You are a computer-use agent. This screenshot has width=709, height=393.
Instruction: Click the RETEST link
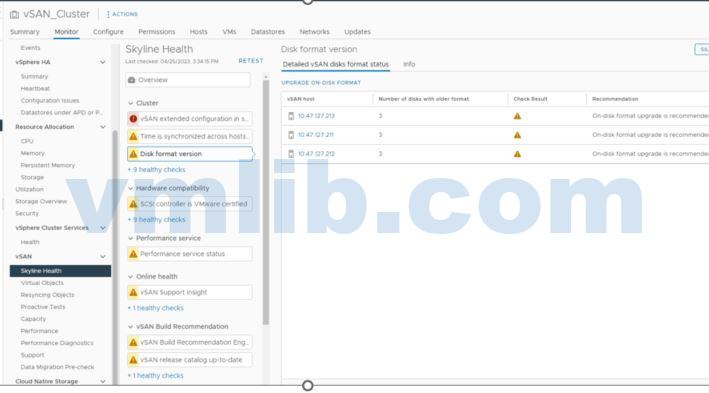tap(251, 61)
